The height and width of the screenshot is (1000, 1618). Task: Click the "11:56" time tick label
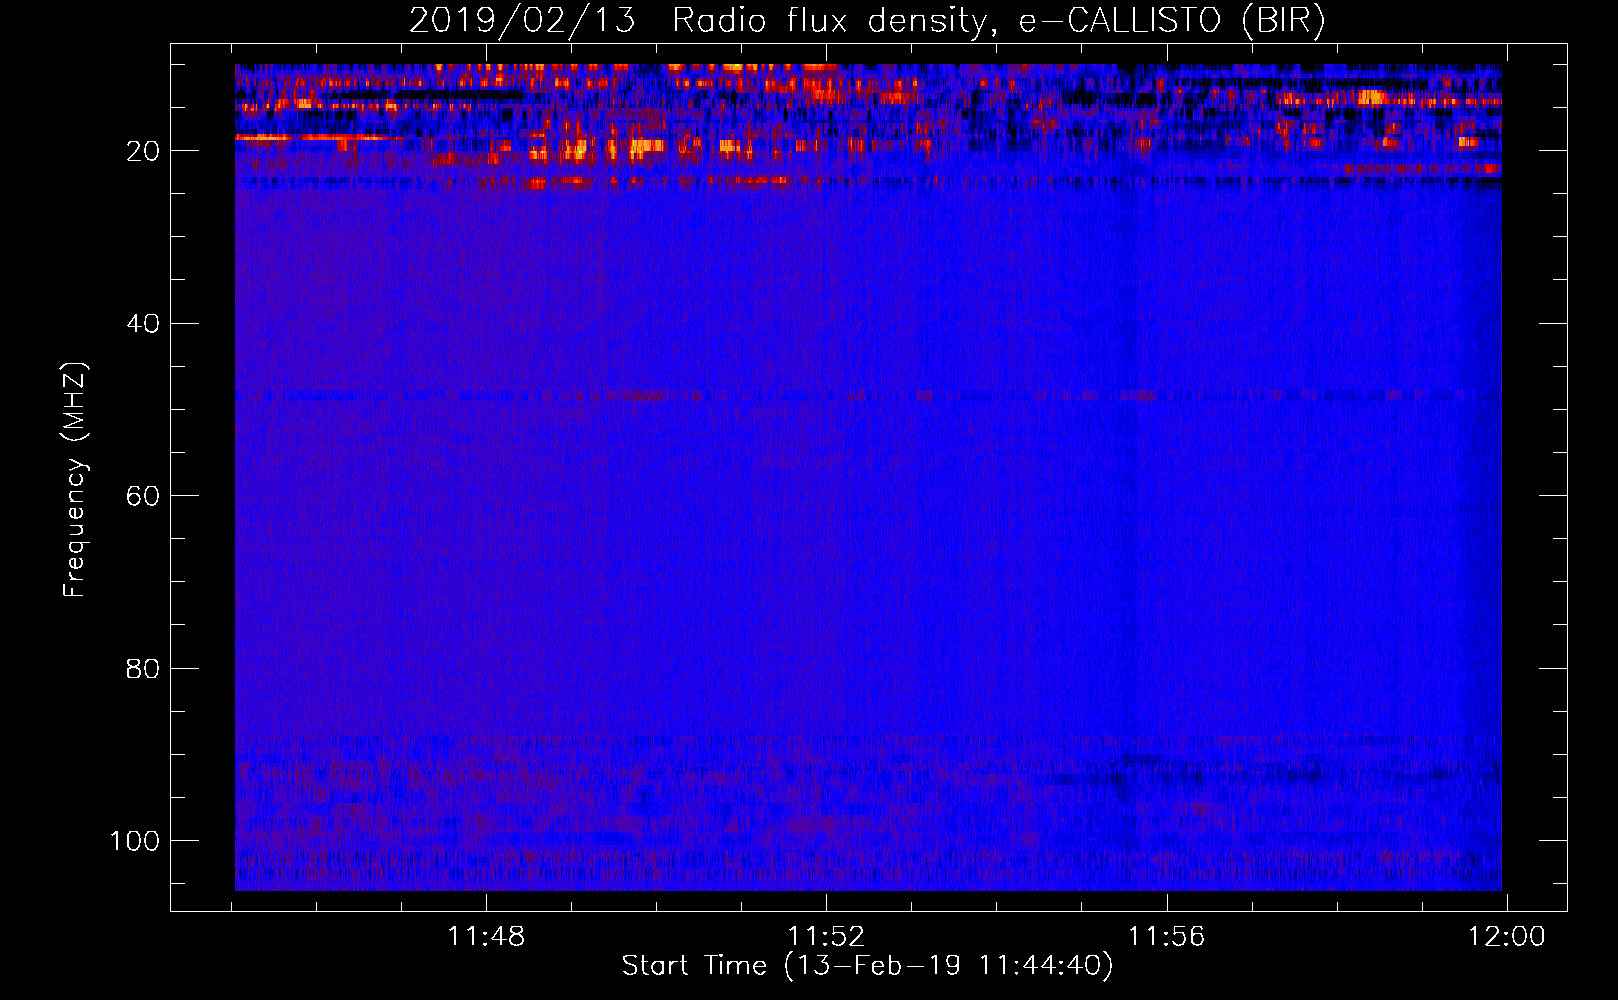coord(1166,937)
